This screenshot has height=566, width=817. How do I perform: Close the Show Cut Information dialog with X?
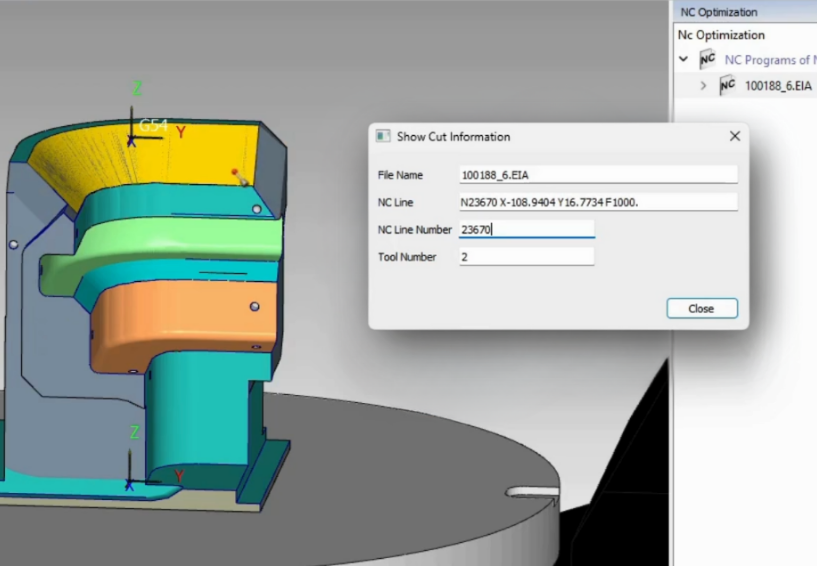click(735, 136)
